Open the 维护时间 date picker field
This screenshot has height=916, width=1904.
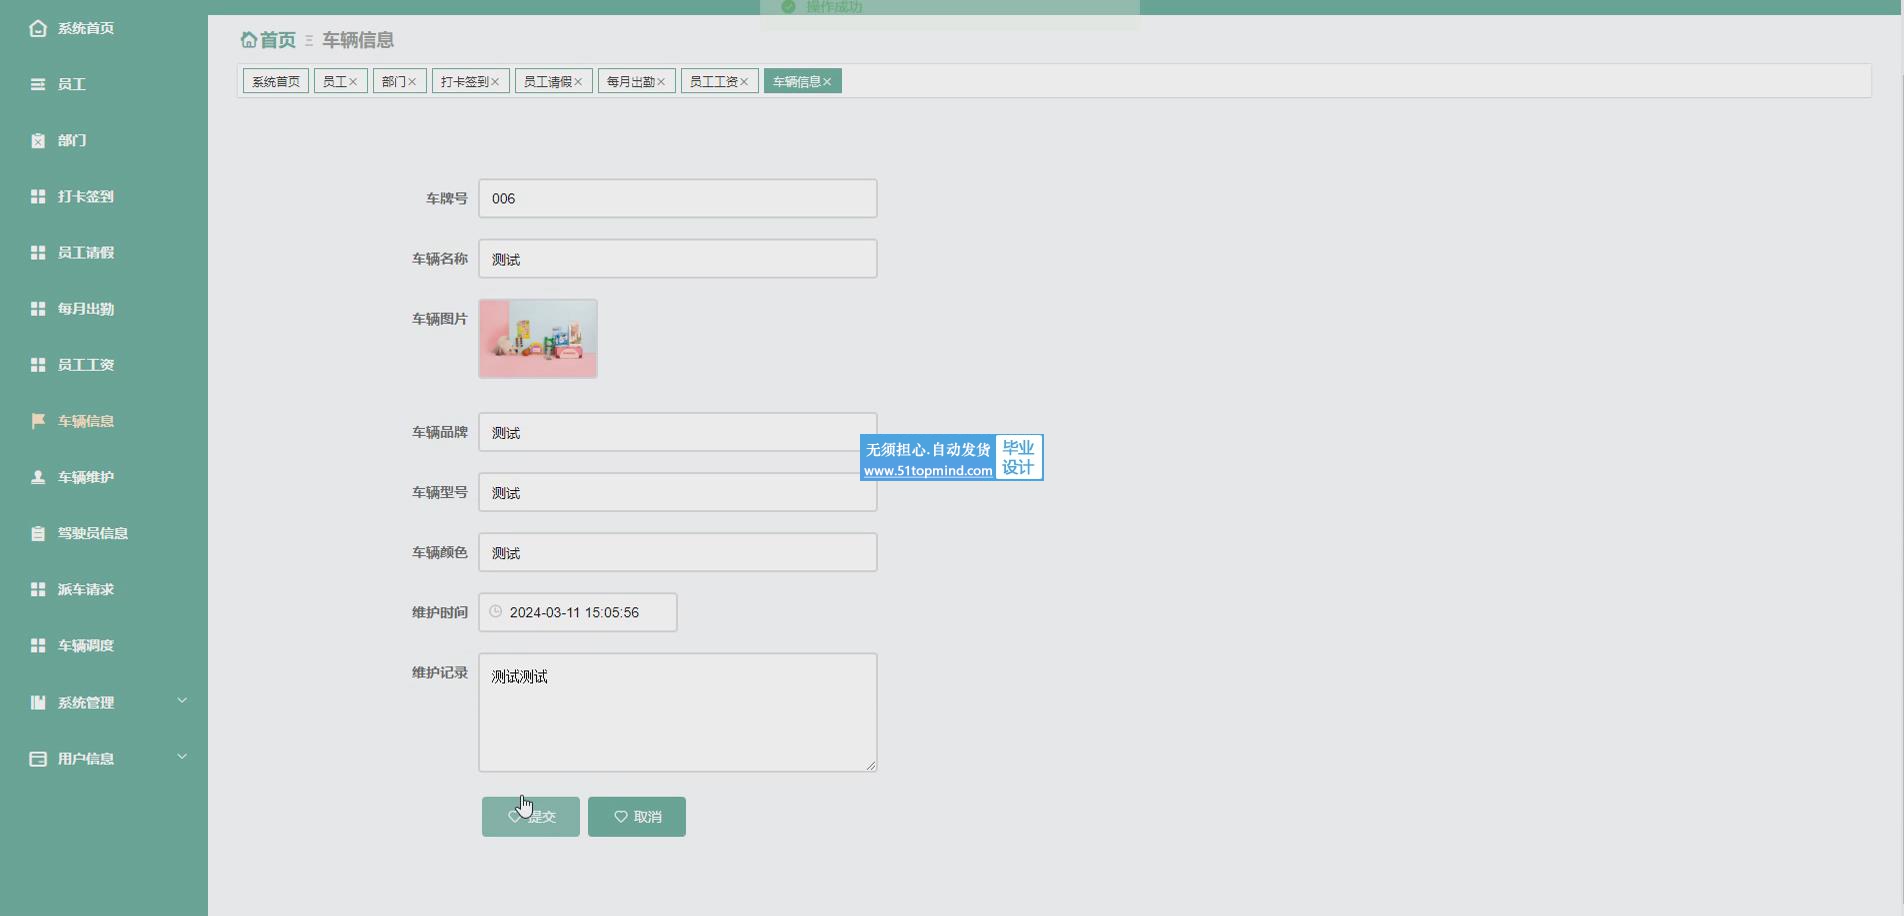[585, 612]
